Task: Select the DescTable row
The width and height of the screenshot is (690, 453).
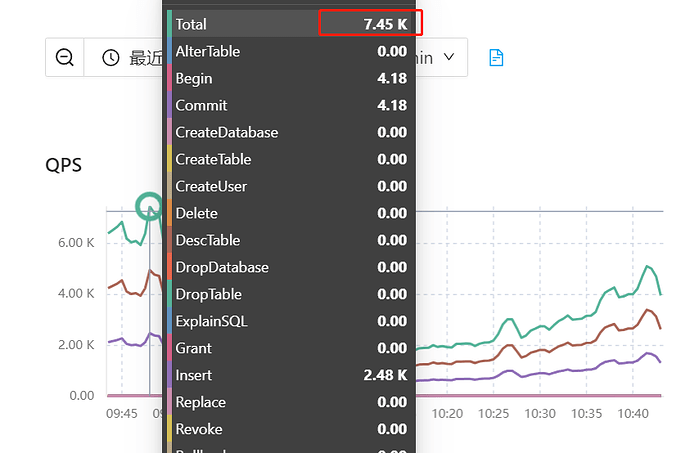Action: pyautogui.click(x=291, y=240)
